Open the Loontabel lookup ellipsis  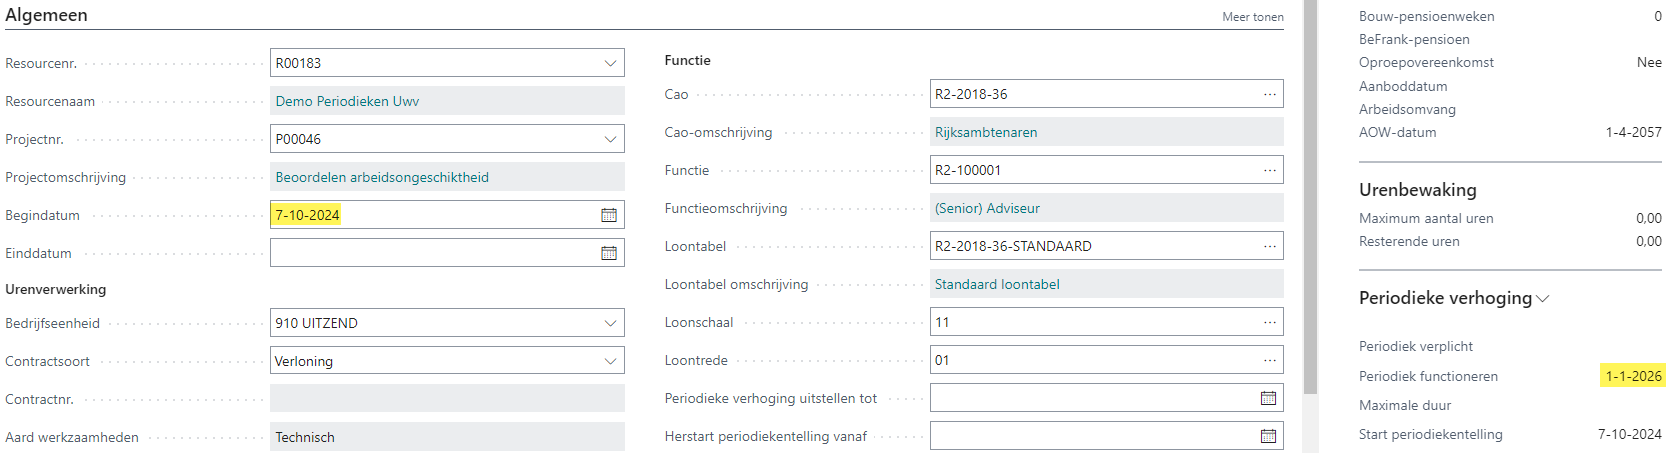pos(1269,246)
